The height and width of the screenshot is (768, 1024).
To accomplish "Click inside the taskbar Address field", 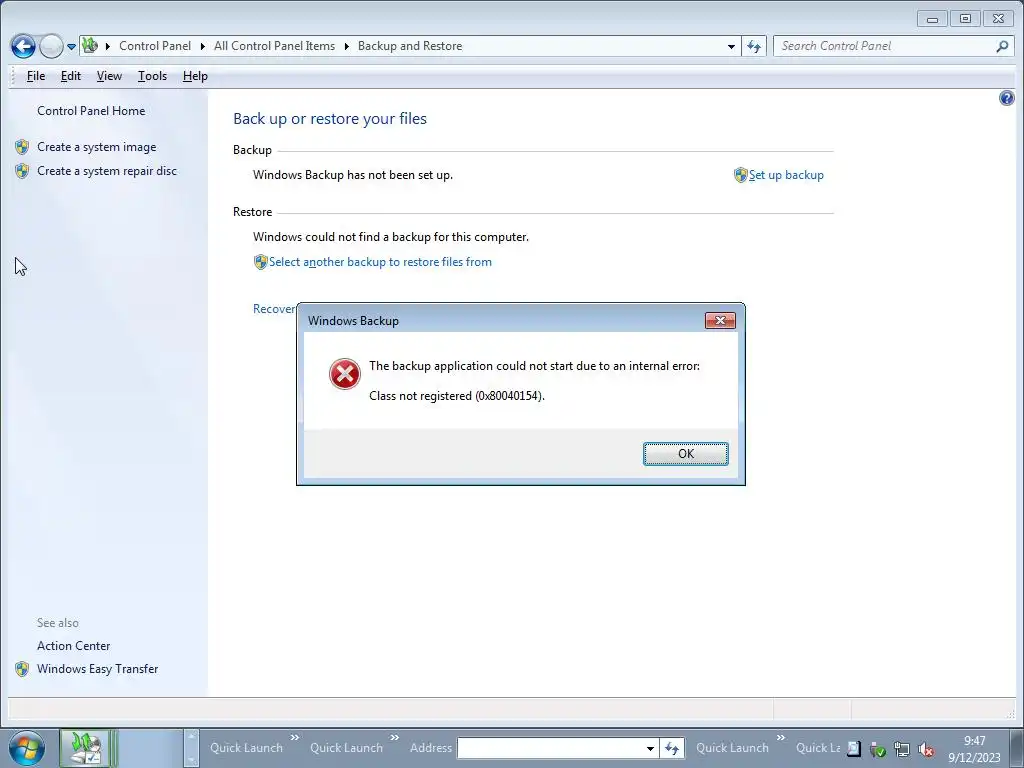I will pos(551,748).
